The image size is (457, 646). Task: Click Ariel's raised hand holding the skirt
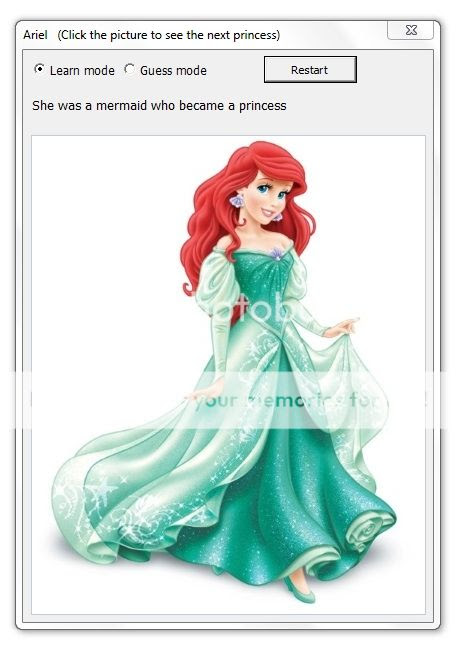click(342, 328)
